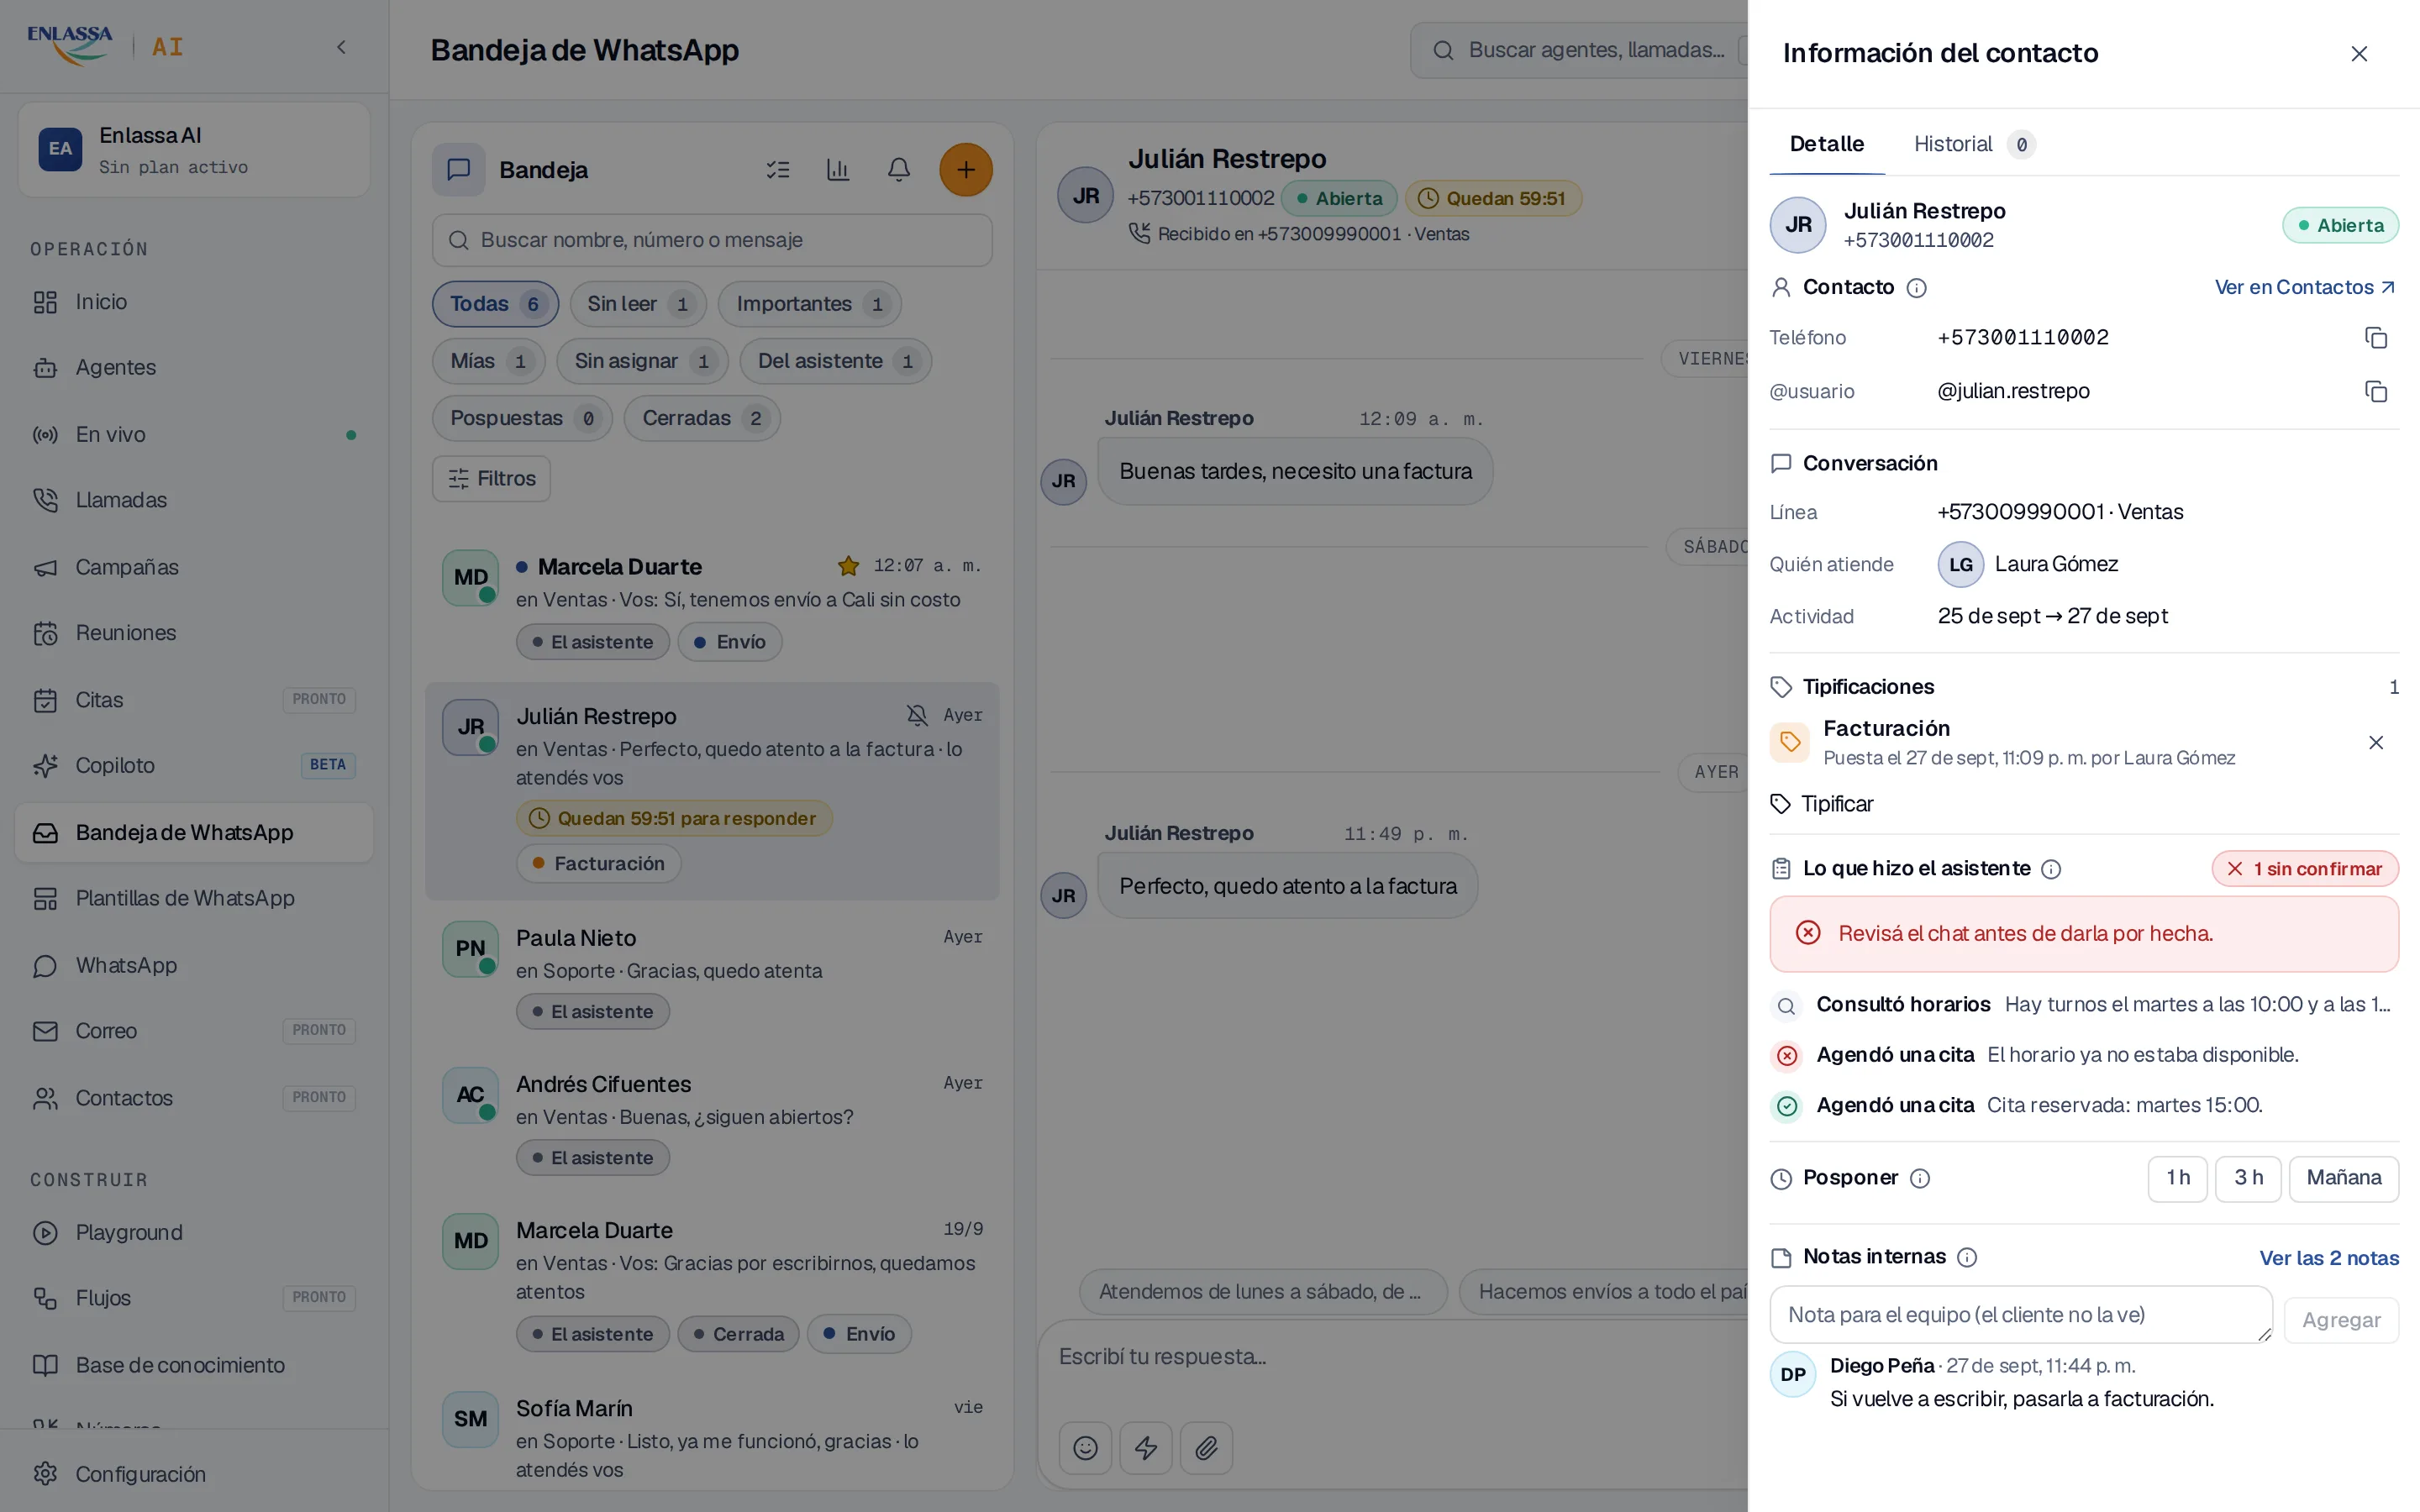Toggle star on Marcela Duarte conversation

click(848, 566)
